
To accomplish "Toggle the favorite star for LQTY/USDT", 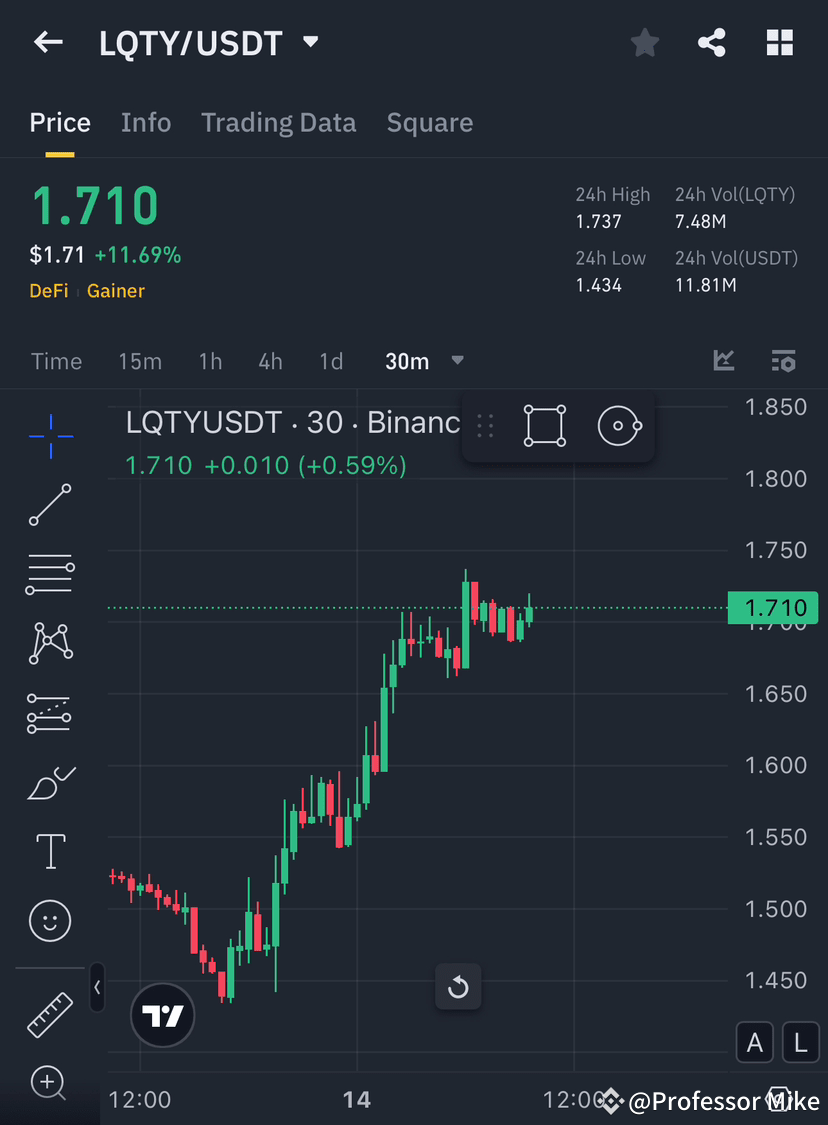I will tap(644, 42).
